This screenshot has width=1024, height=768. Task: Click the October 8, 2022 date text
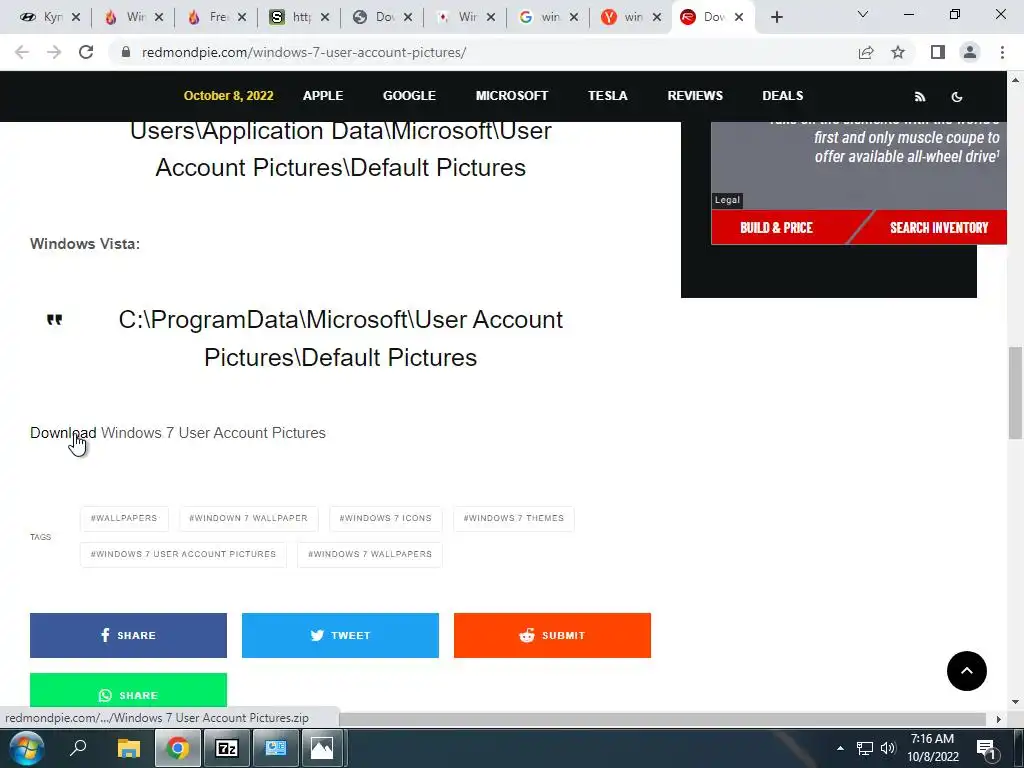(229, 95)
